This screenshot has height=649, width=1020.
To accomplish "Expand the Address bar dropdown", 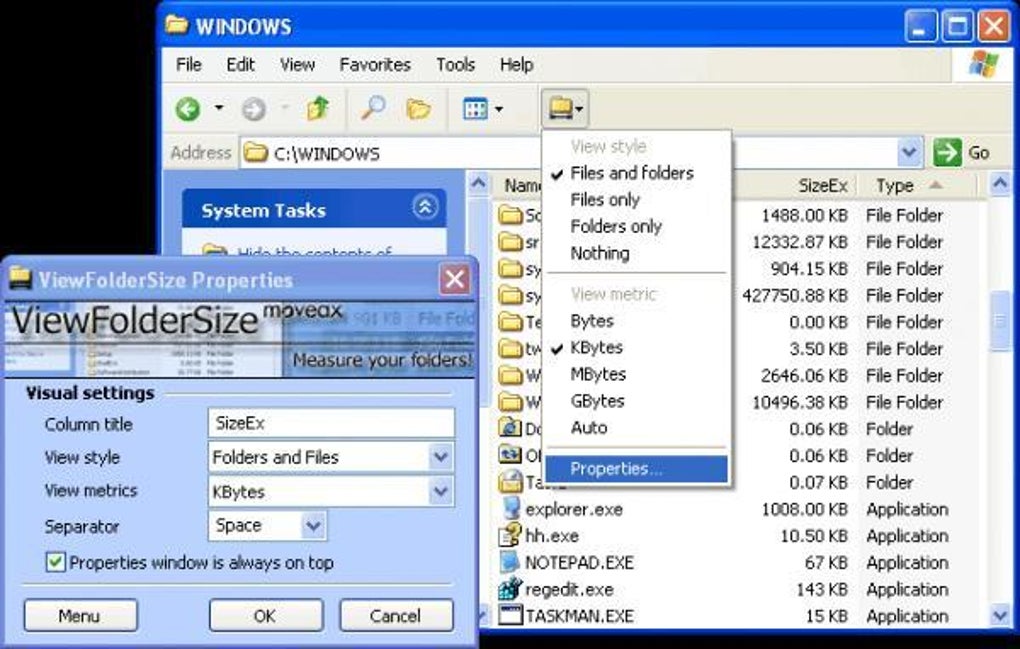I will (x=909, y=153).
